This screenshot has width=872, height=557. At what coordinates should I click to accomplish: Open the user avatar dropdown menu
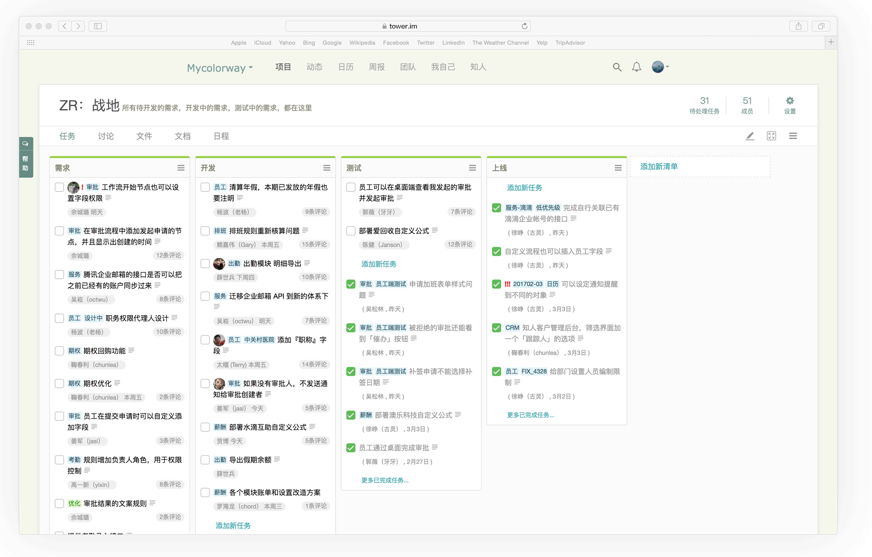coord(660,67)
